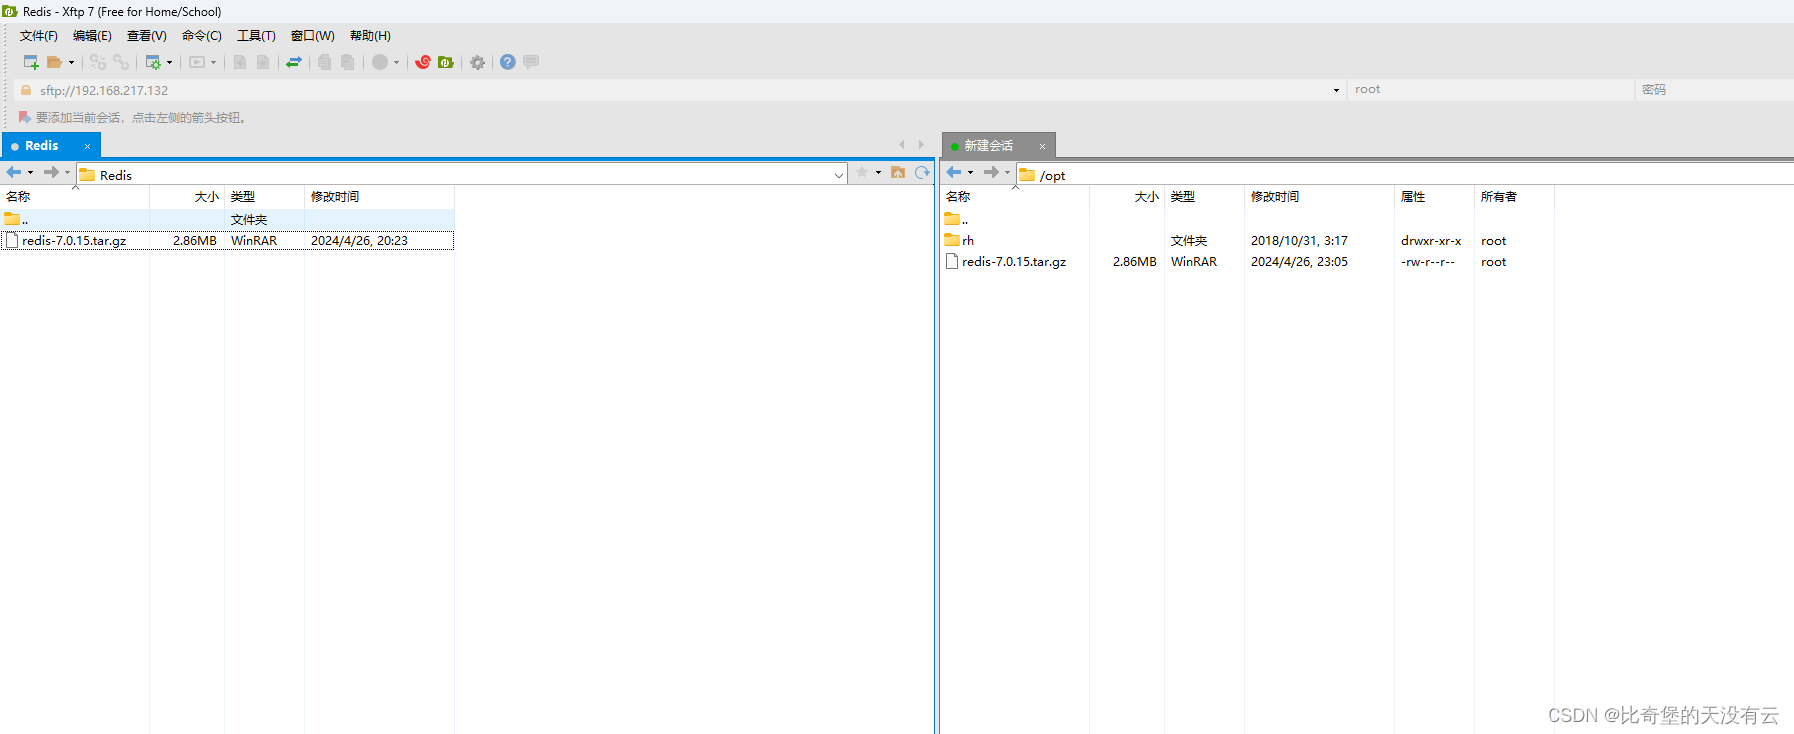Click the 密码 password field

[x=1714, y=90]
